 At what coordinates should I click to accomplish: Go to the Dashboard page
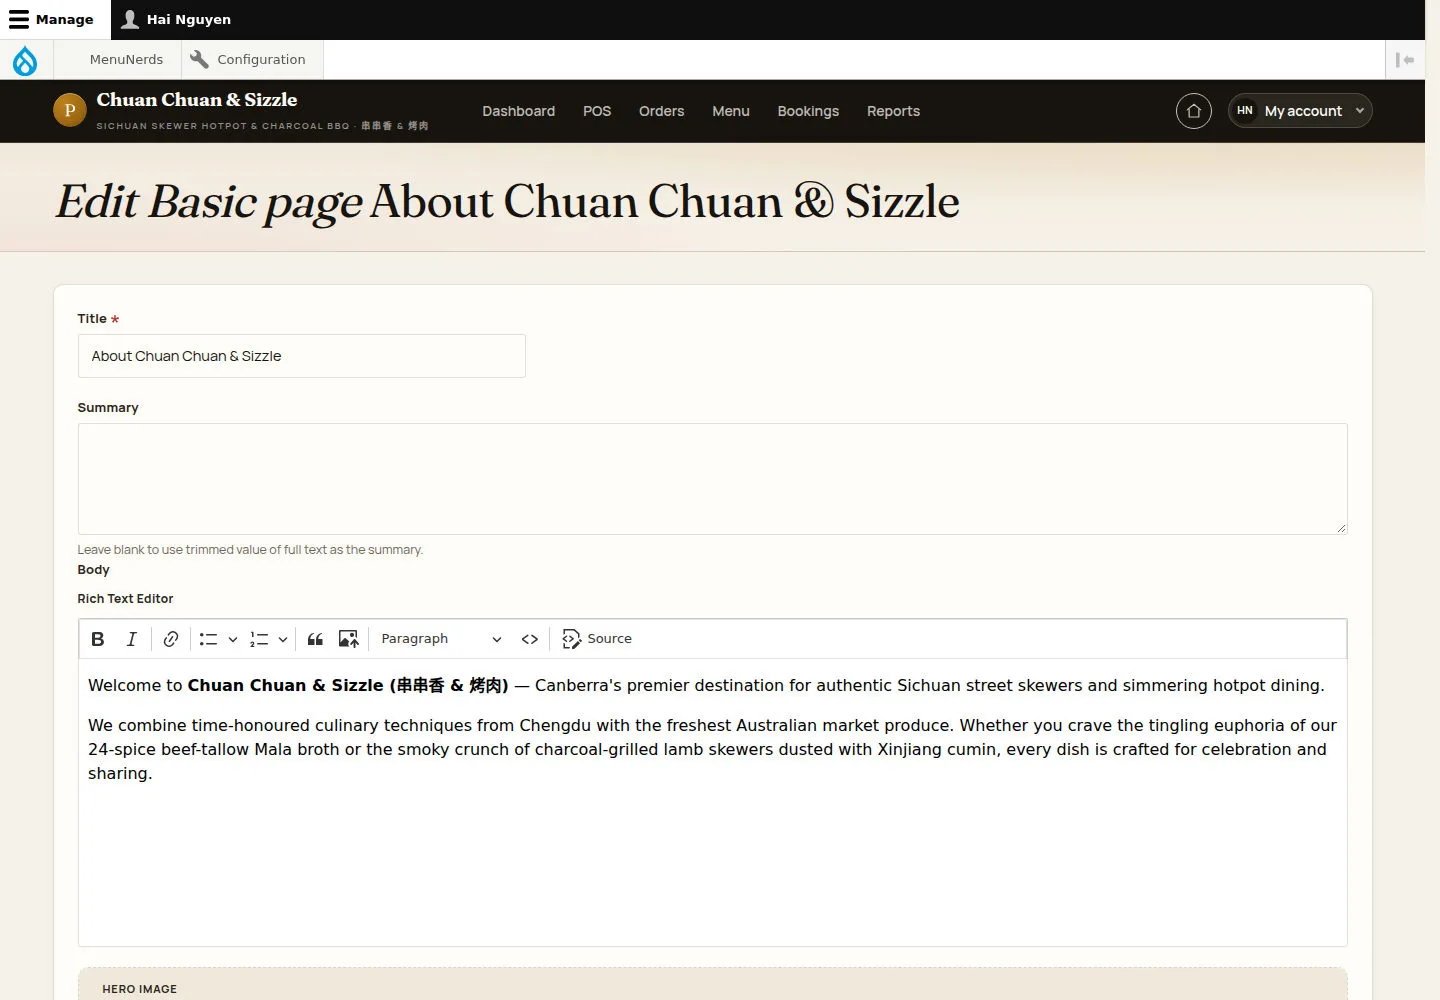pyautogui.click(x=518, y=111)
